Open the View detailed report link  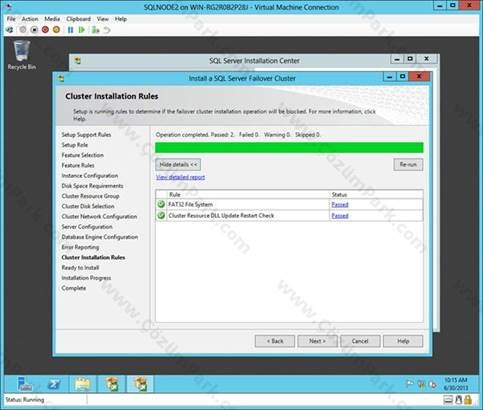point(180,177)
